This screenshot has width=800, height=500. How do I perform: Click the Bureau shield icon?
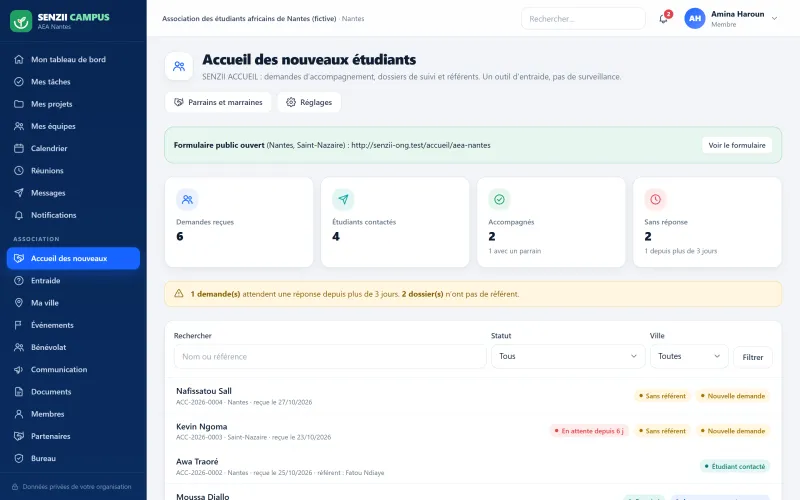point(19,458)
